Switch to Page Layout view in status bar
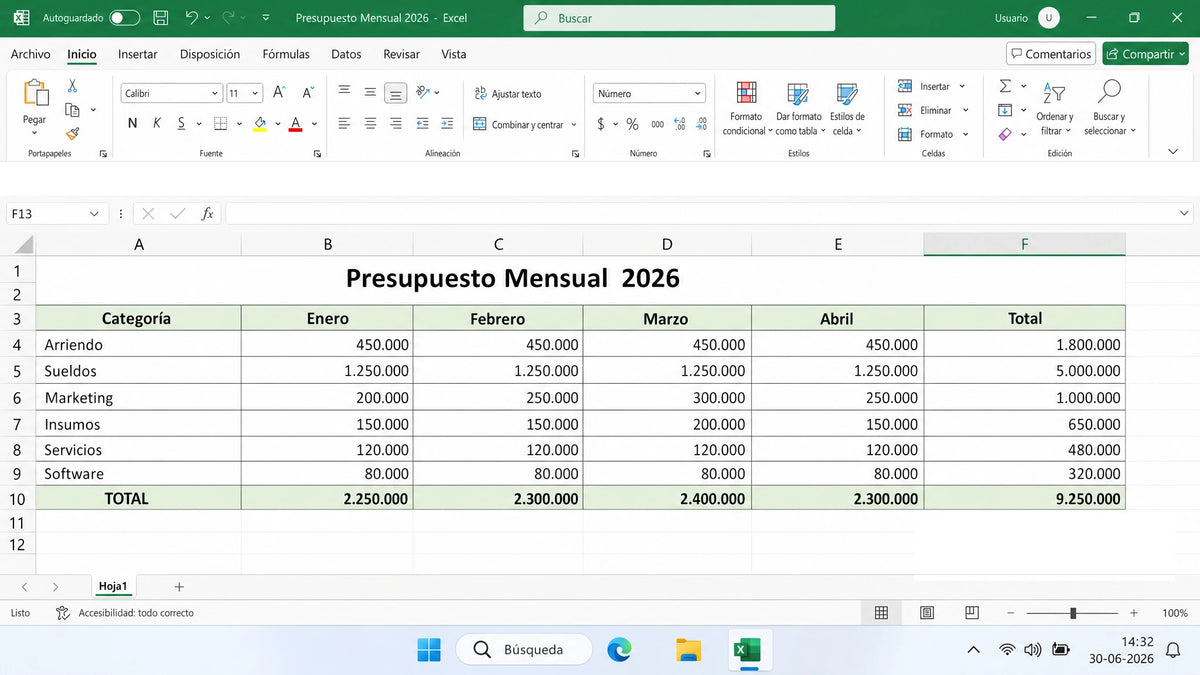The height and width of the screenshot is (675, 1200). (x=927, y=613)
